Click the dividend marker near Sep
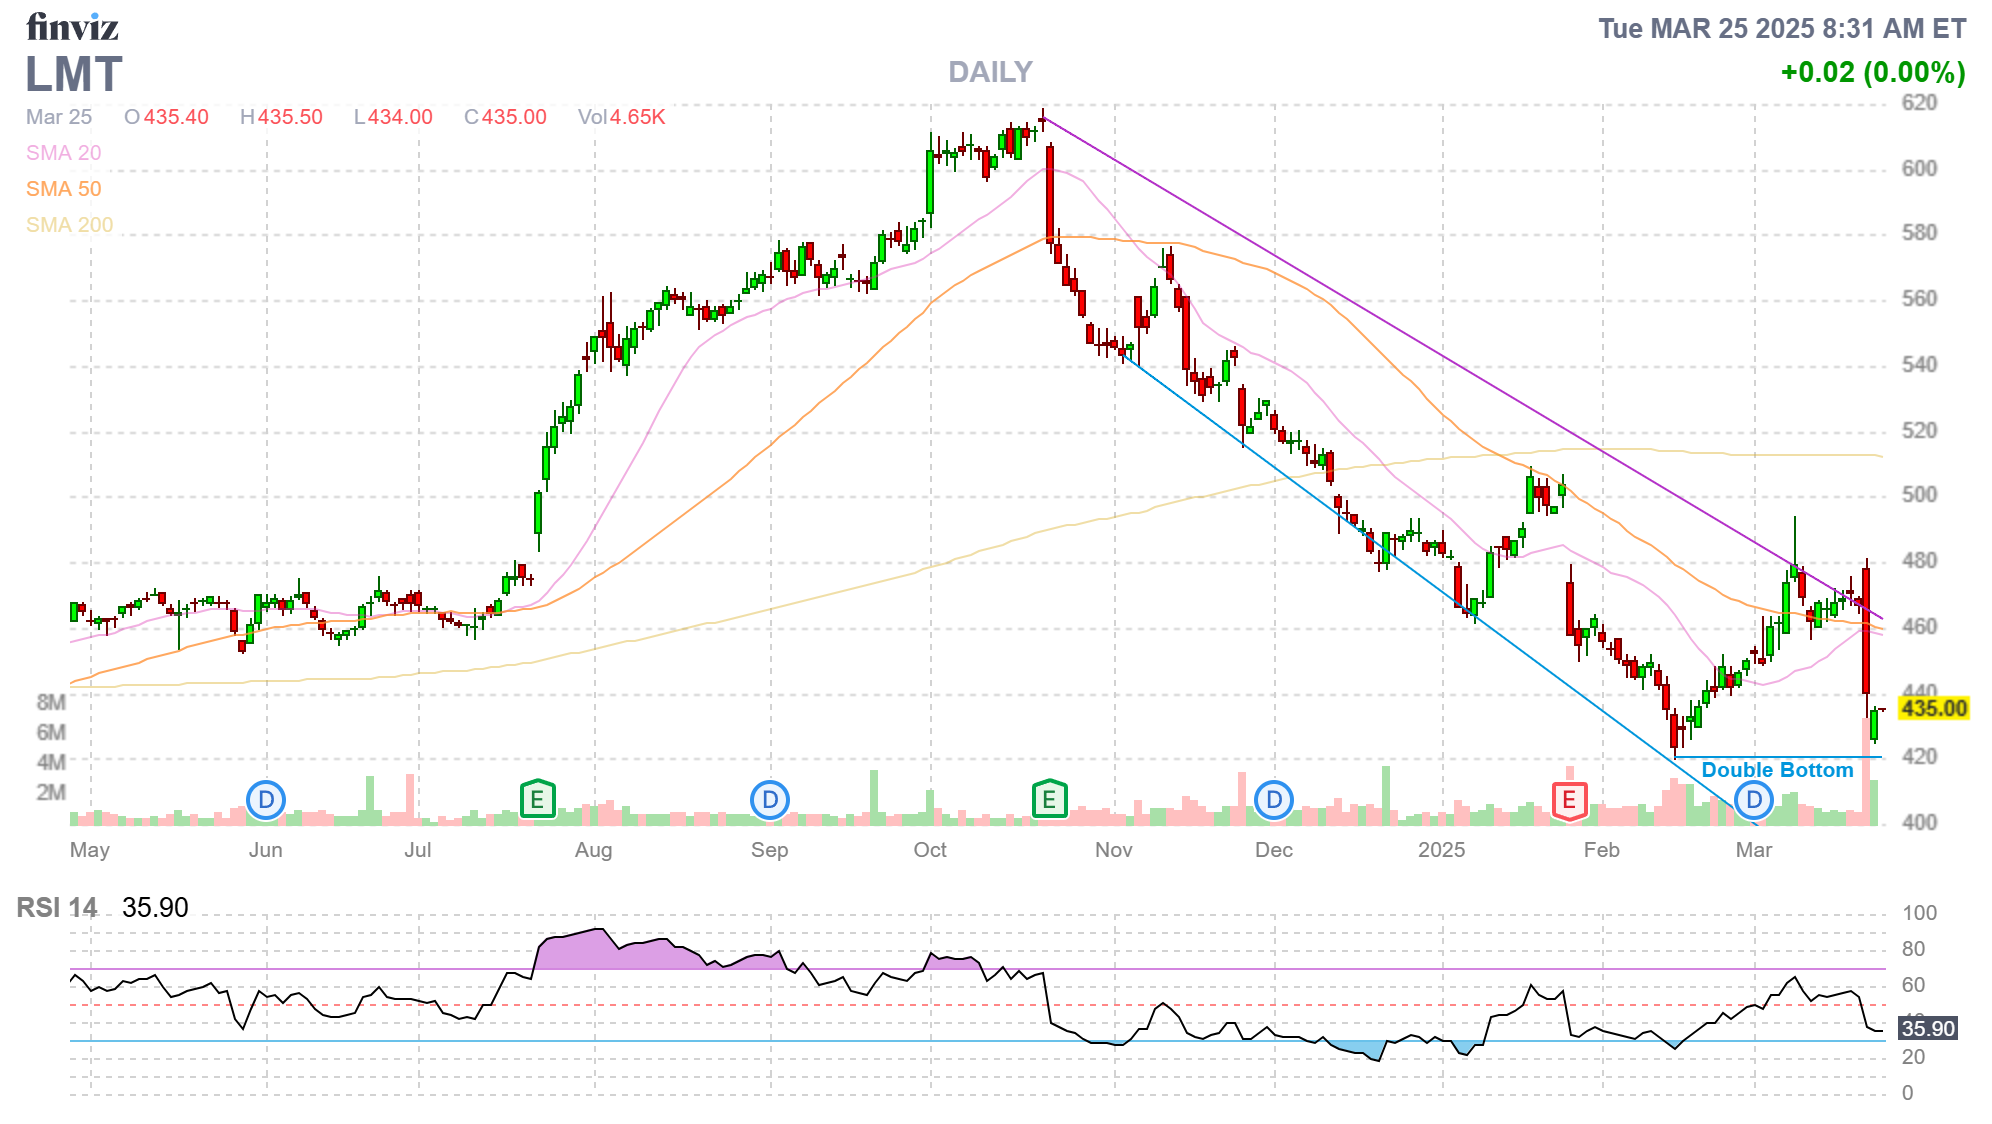Screen dimensions: 1992x1124 pyautogui.click(x=770, y=800)
